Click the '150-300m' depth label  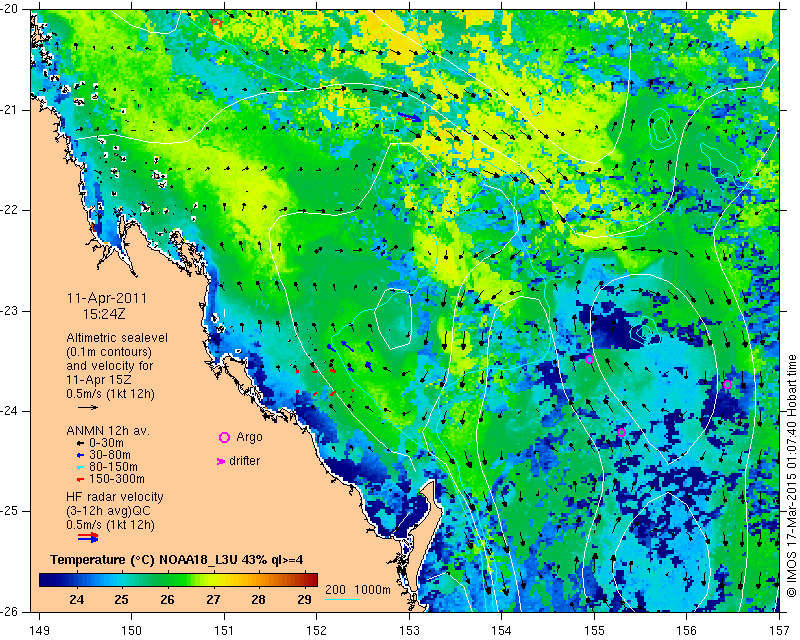coord(117,479)
